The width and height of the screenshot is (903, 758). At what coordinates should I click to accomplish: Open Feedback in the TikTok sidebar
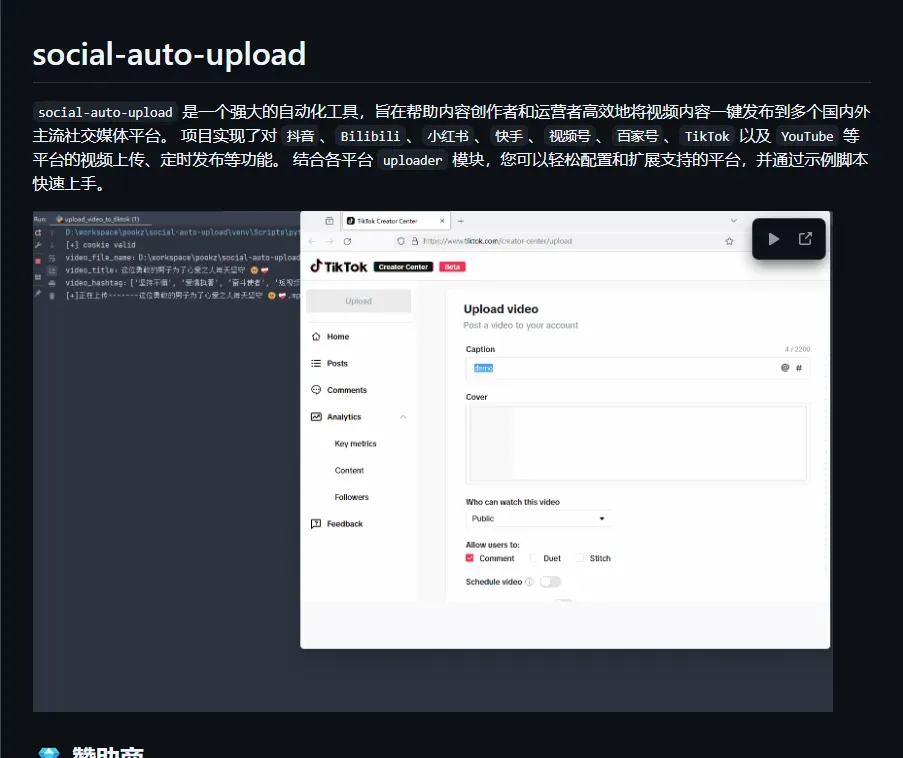point(345,524)
